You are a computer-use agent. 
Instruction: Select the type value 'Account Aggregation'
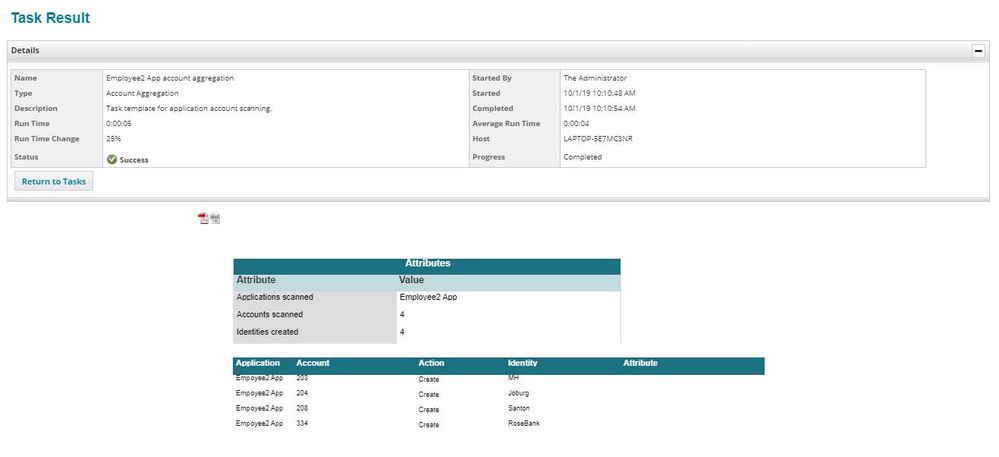(x=142, y=93)
